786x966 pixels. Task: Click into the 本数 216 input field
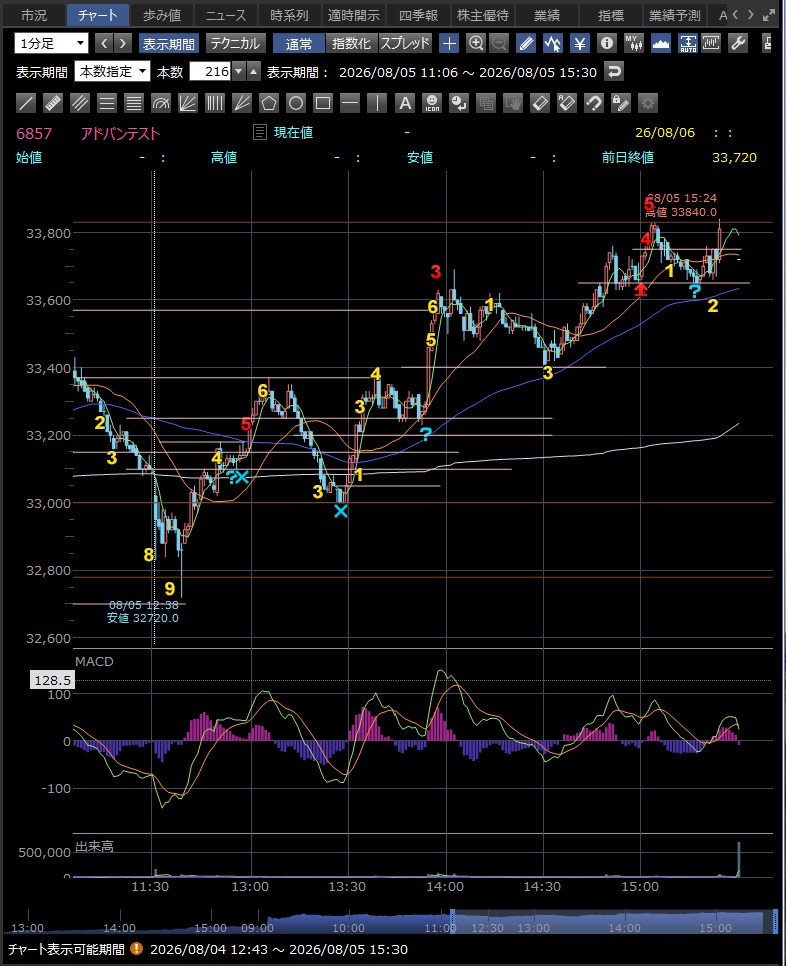(210, 71)
